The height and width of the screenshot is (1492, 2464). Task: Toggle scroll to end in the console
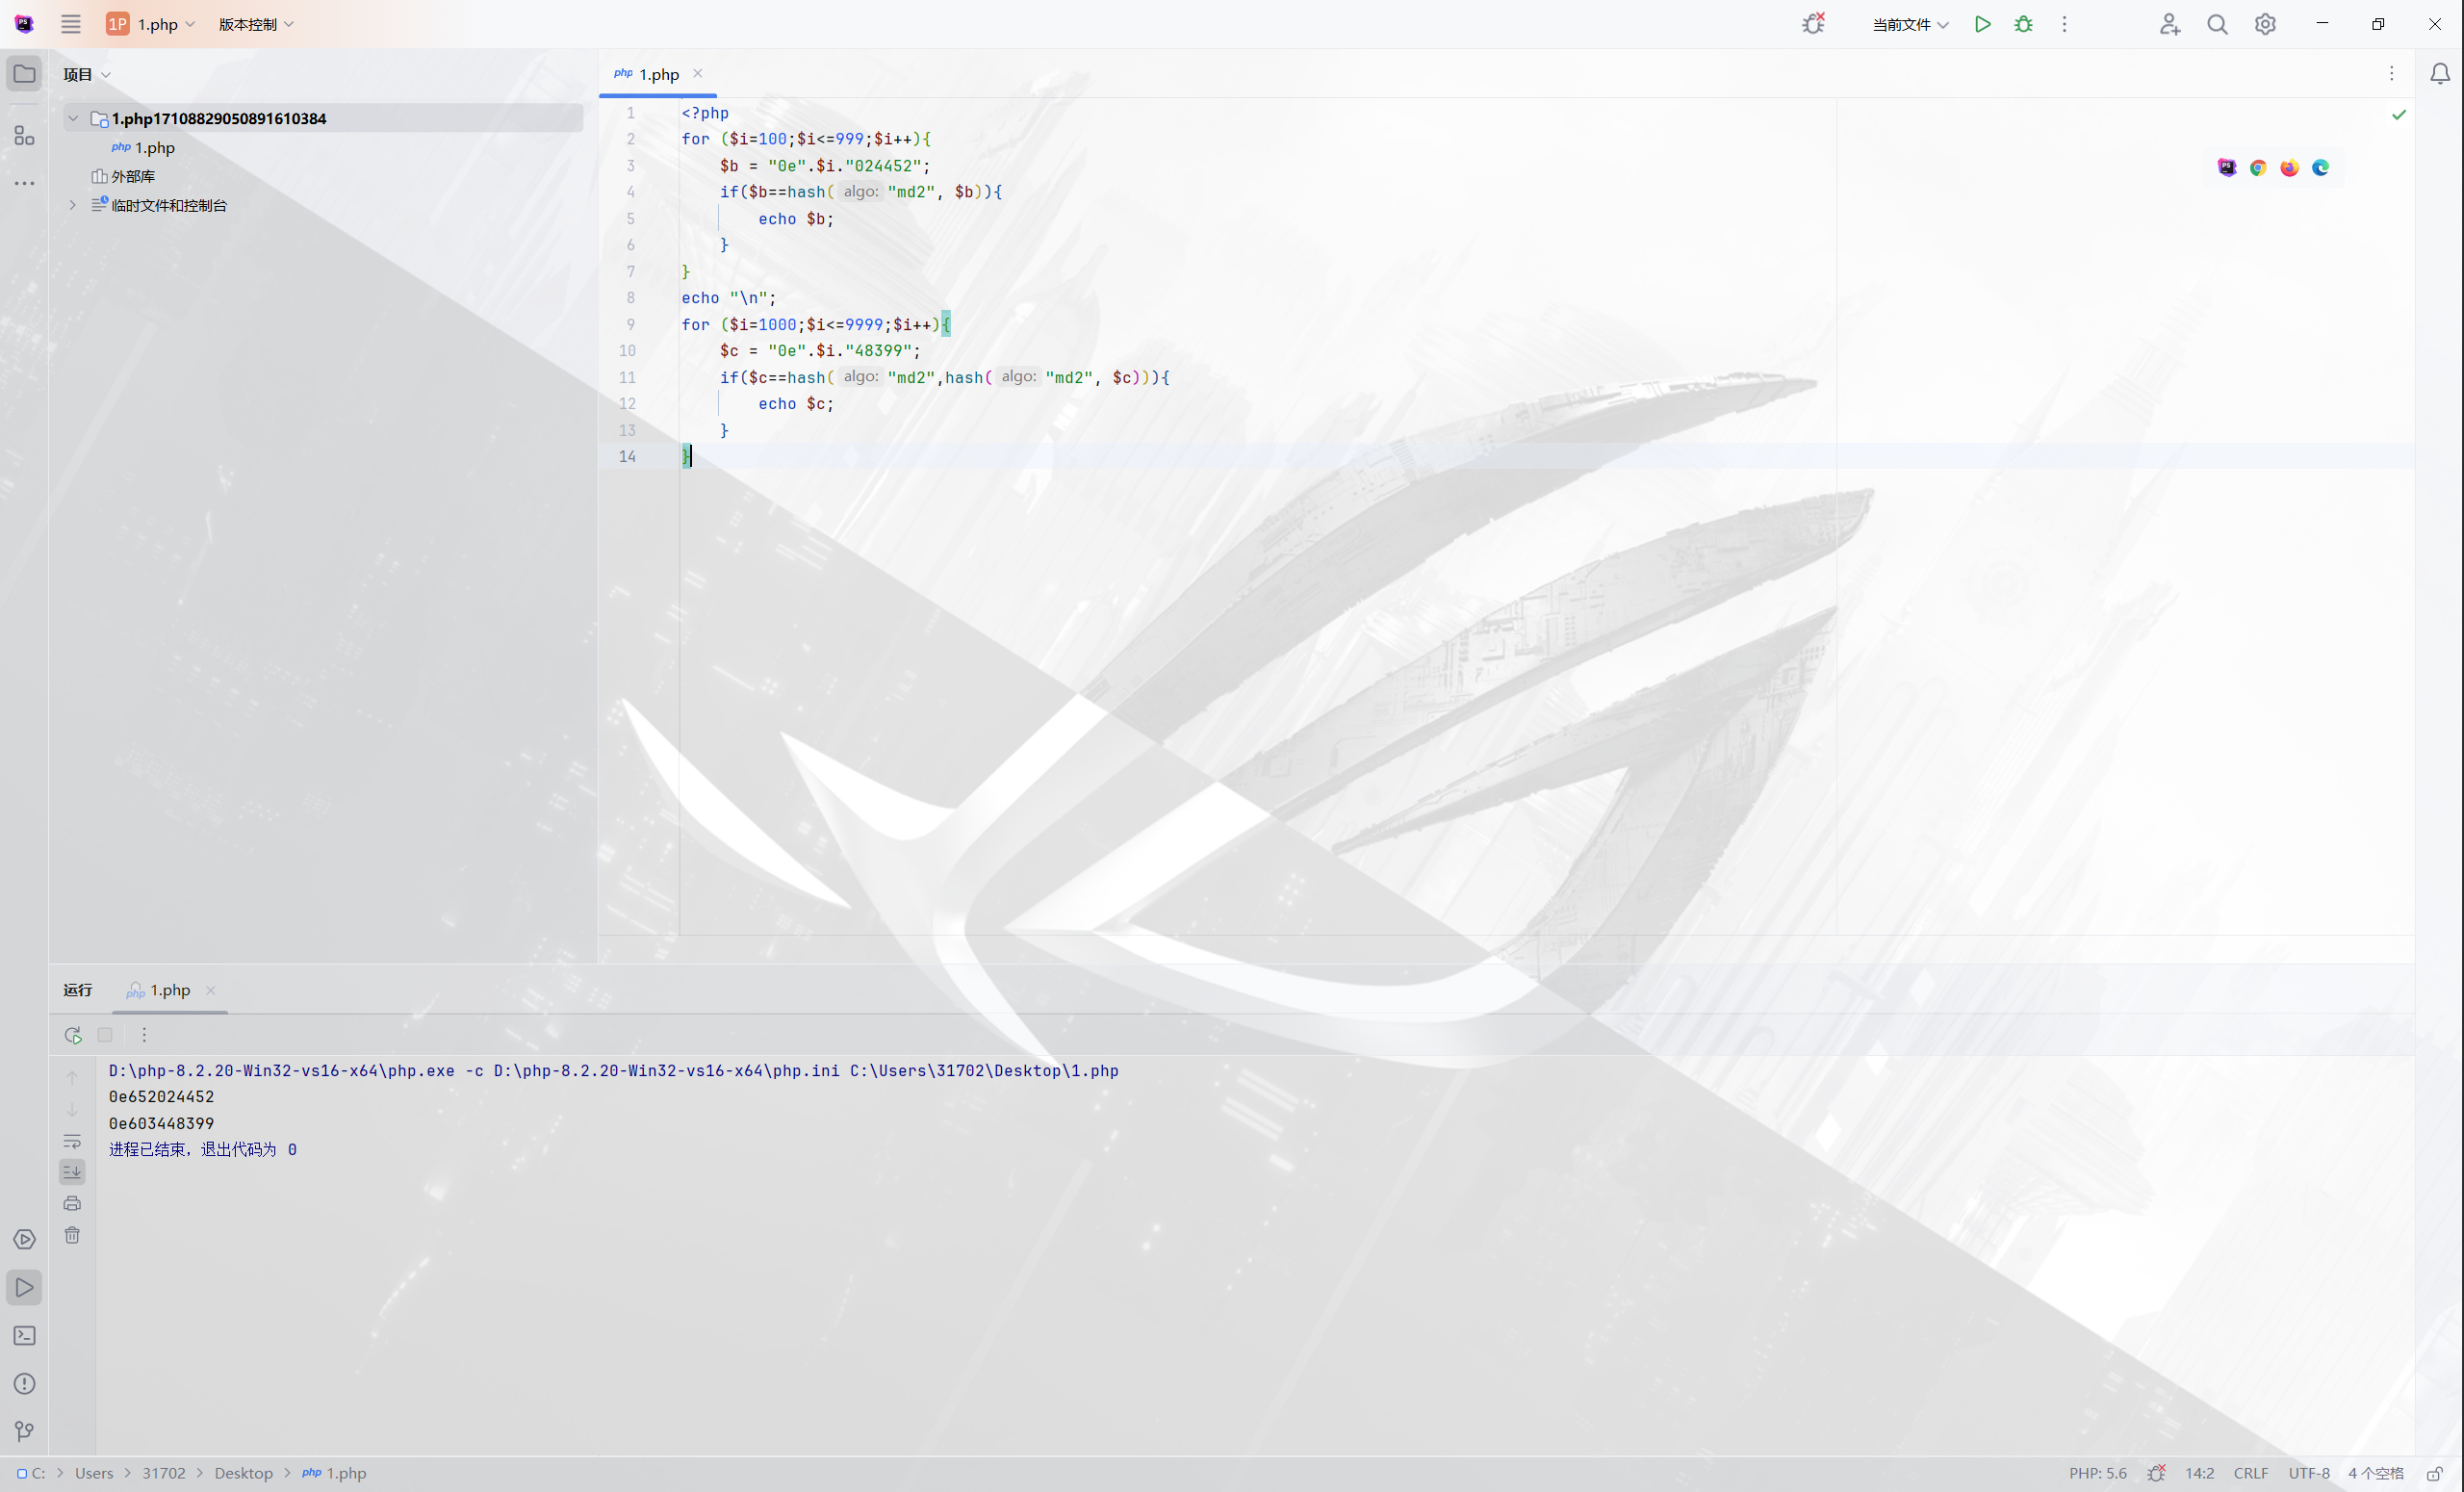point(72,1171)
